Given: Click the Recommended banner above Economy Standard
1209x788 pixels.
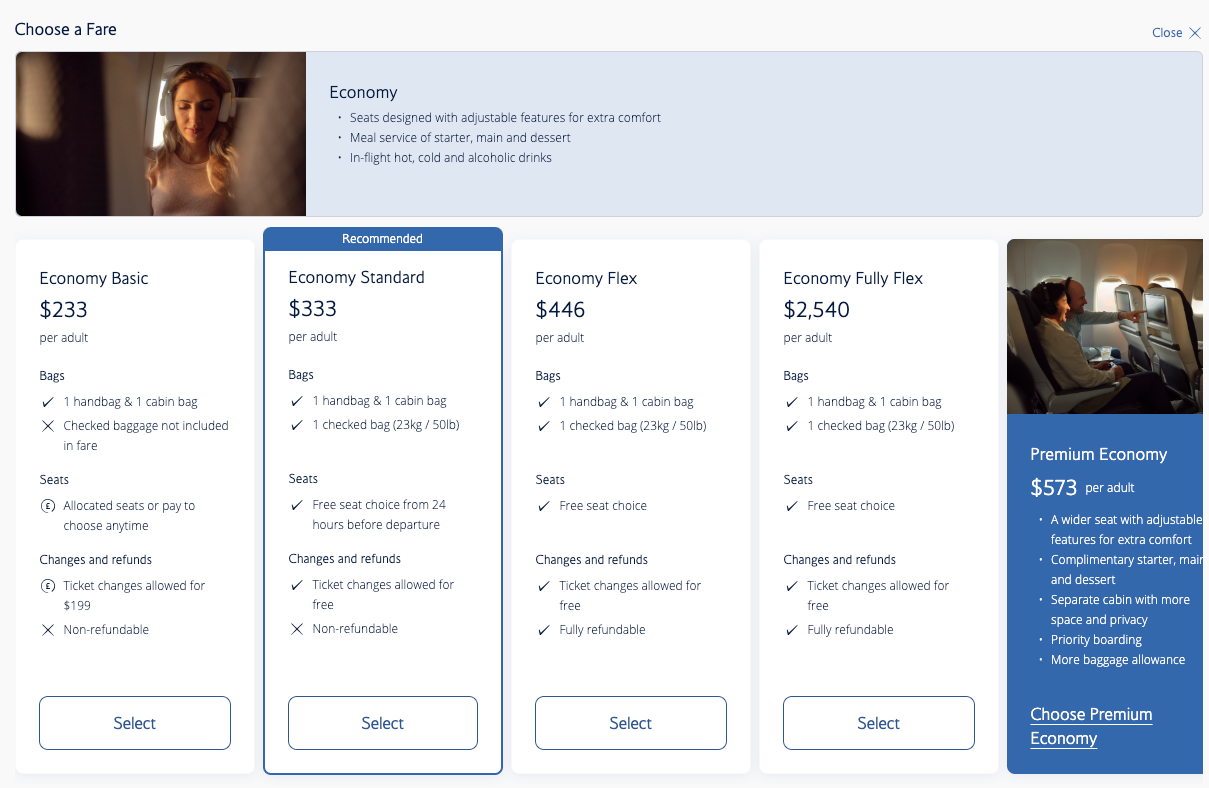Looking at the screenshot, I should point(383,239).
